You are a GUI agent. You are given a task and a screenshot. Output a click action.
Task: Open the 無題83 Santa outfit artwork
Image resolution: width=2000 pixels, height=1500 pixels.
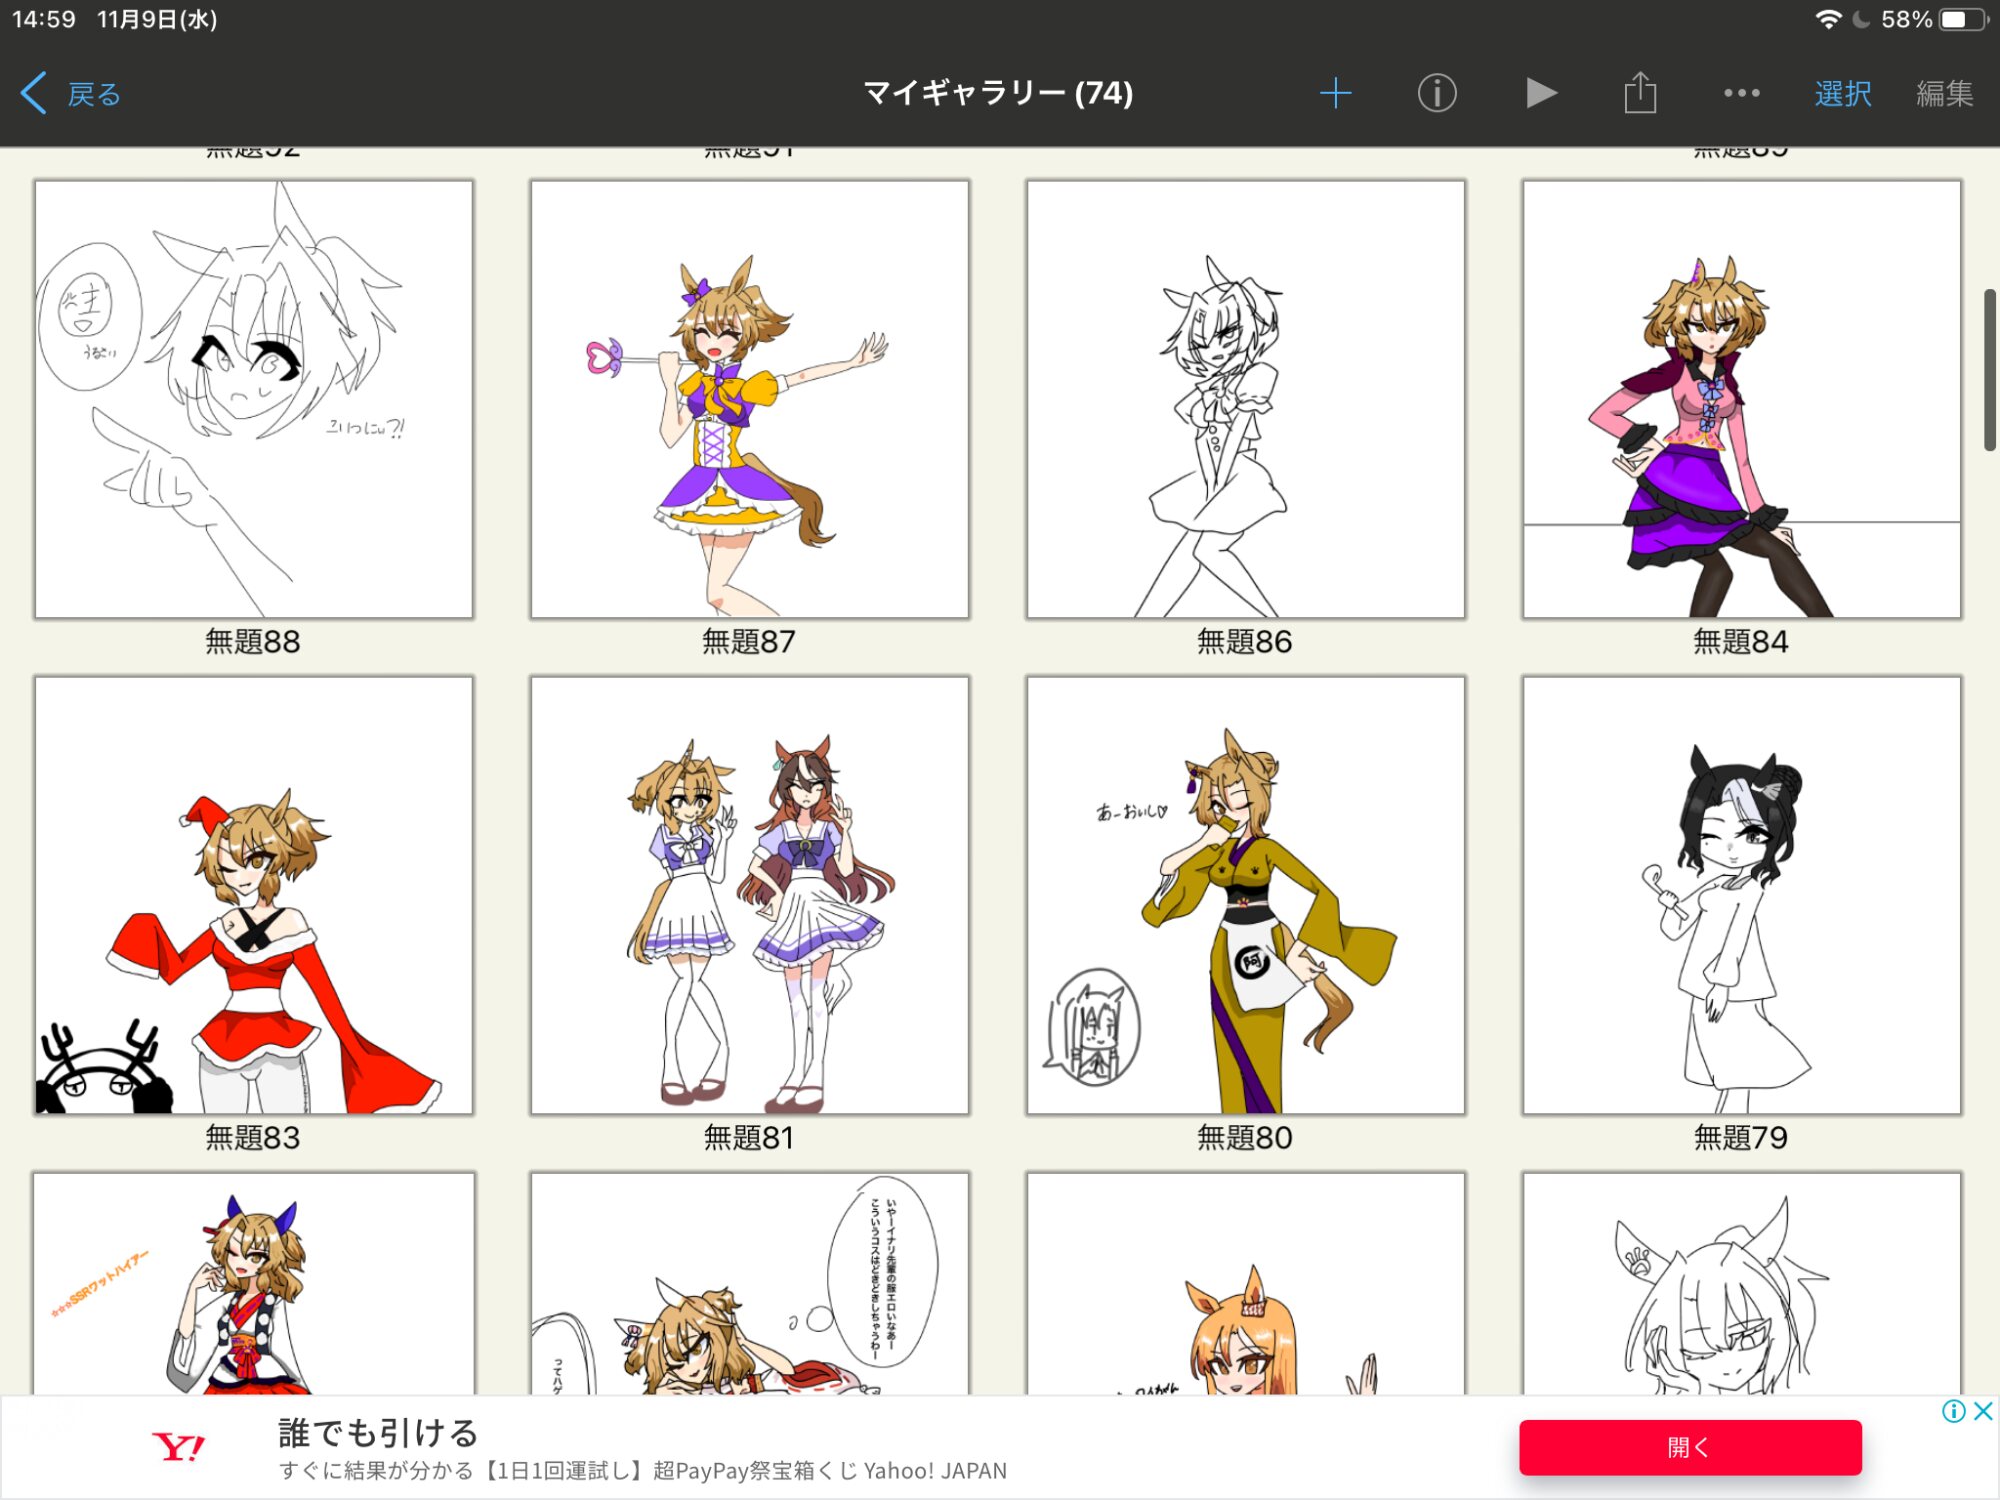[x=254, y=895]
